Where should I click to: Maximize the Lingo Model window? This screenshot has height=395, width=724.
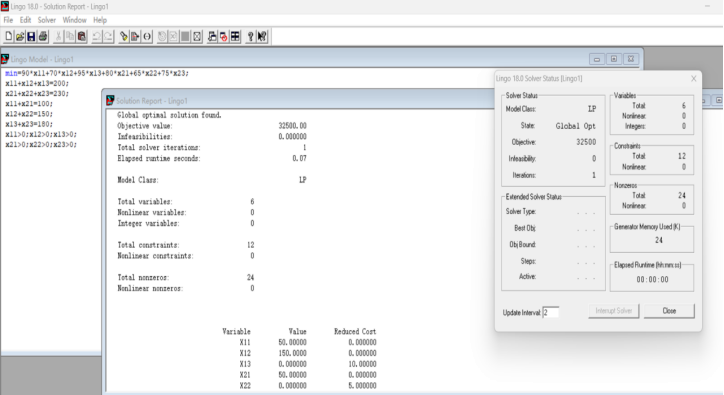[614, 59]
